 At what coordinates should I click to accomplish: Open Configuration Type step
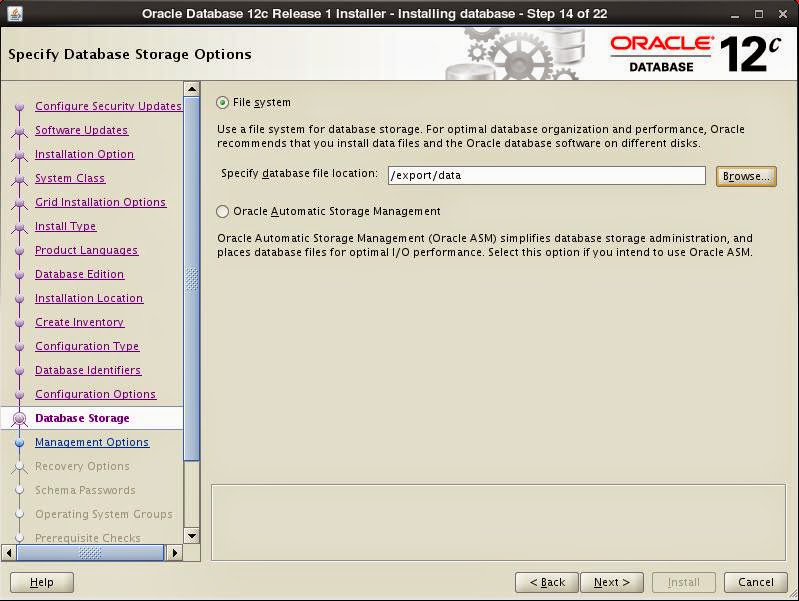(87, 346)
